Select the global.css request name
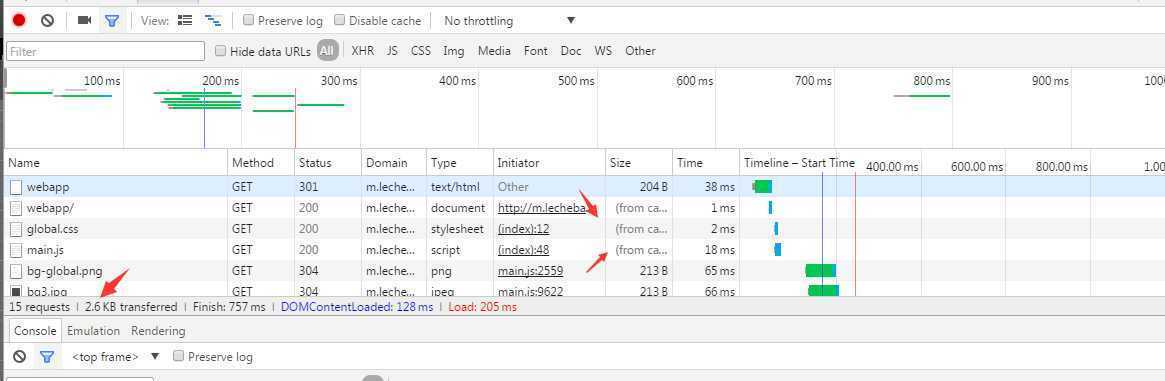The height and width of the screenshot is (381, 1165). (53, 229)
